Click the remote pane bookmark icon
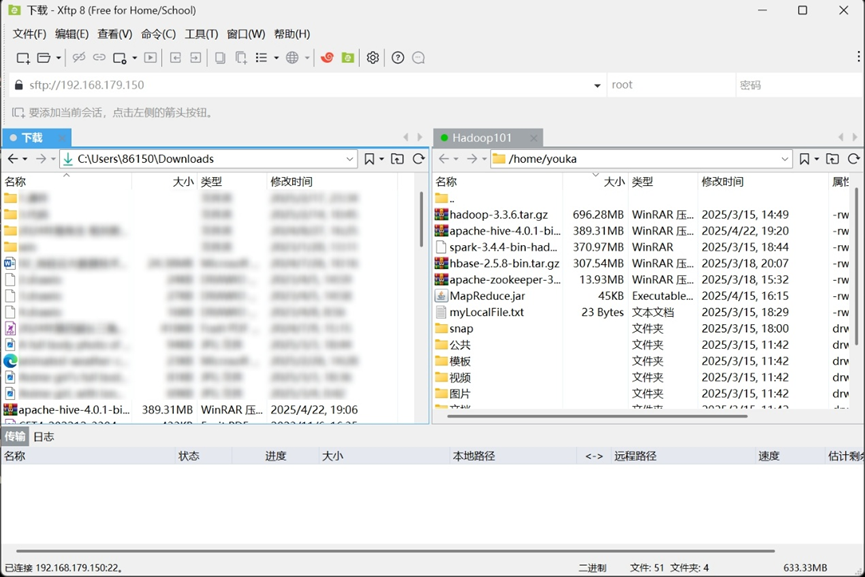The height and width of the screenshot is (577, 865). [804, 159]
